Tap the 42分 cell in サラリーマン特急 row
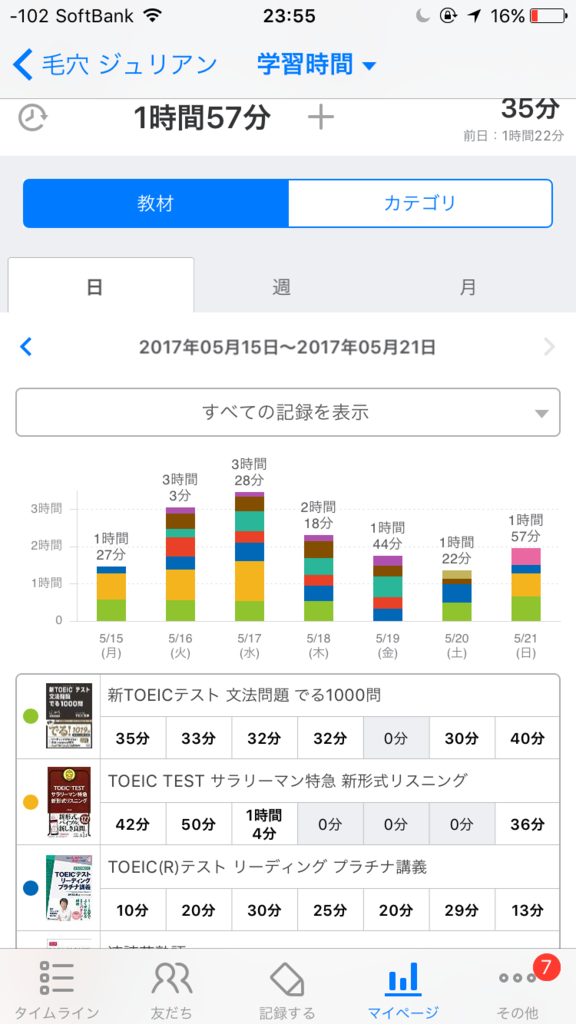Viewport: 576px width, 1024px height. click(x=133, y=824)
